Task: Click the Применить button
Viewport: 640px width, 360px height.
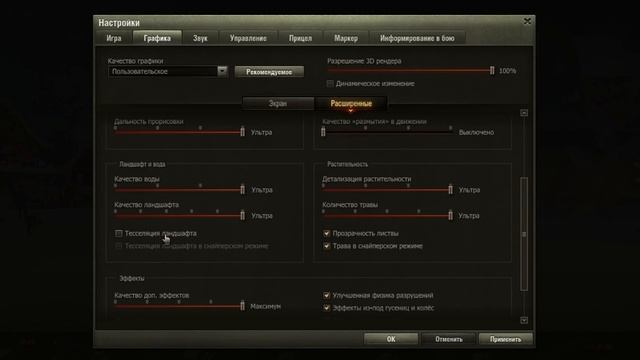Action: point(505,339)
